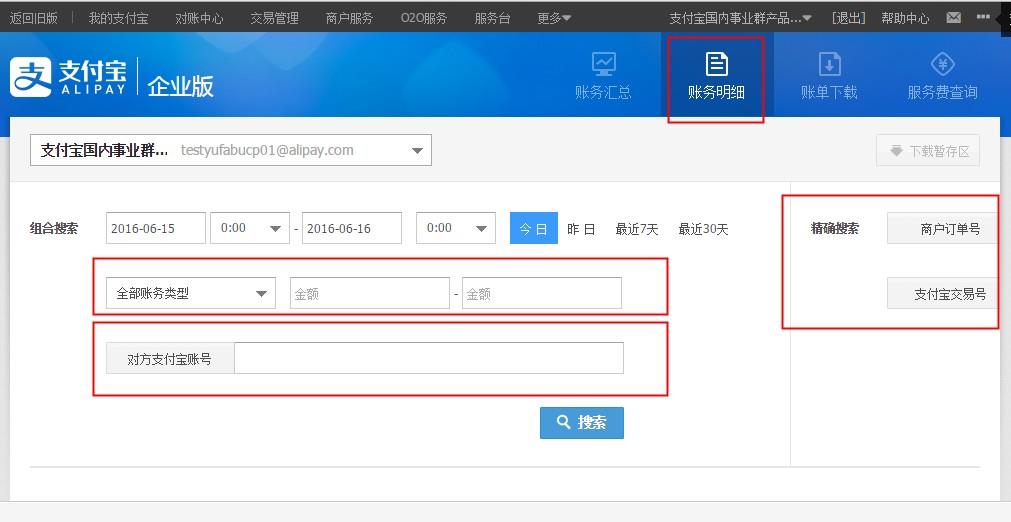Click the 组合搜索 label
Screen dimensions: 1011x522
pyautogui.click(x=54, y=228)
